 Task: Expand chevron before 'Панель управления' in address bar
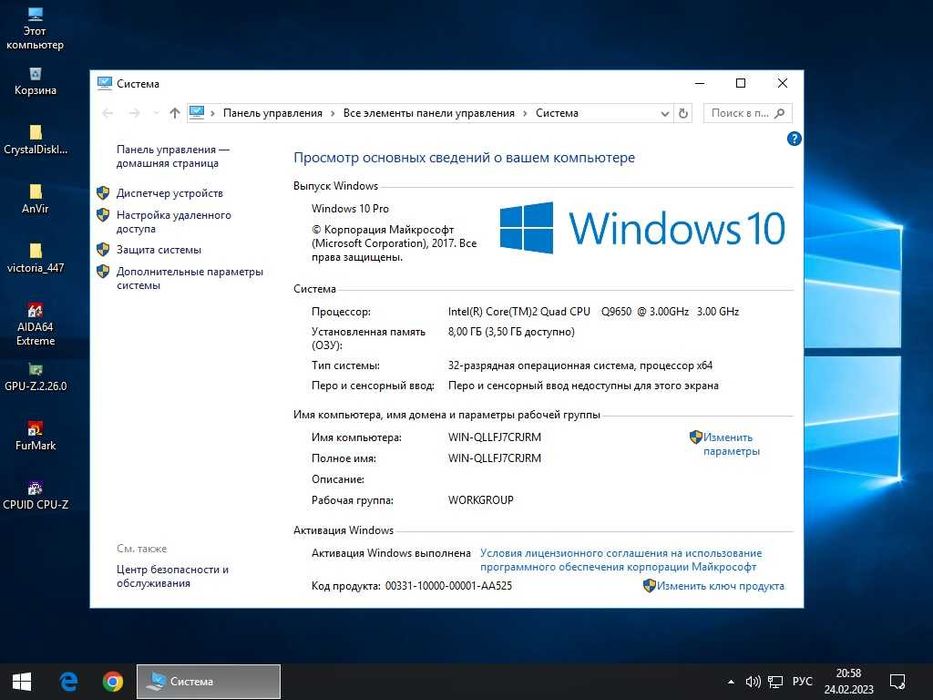(212, 113)
